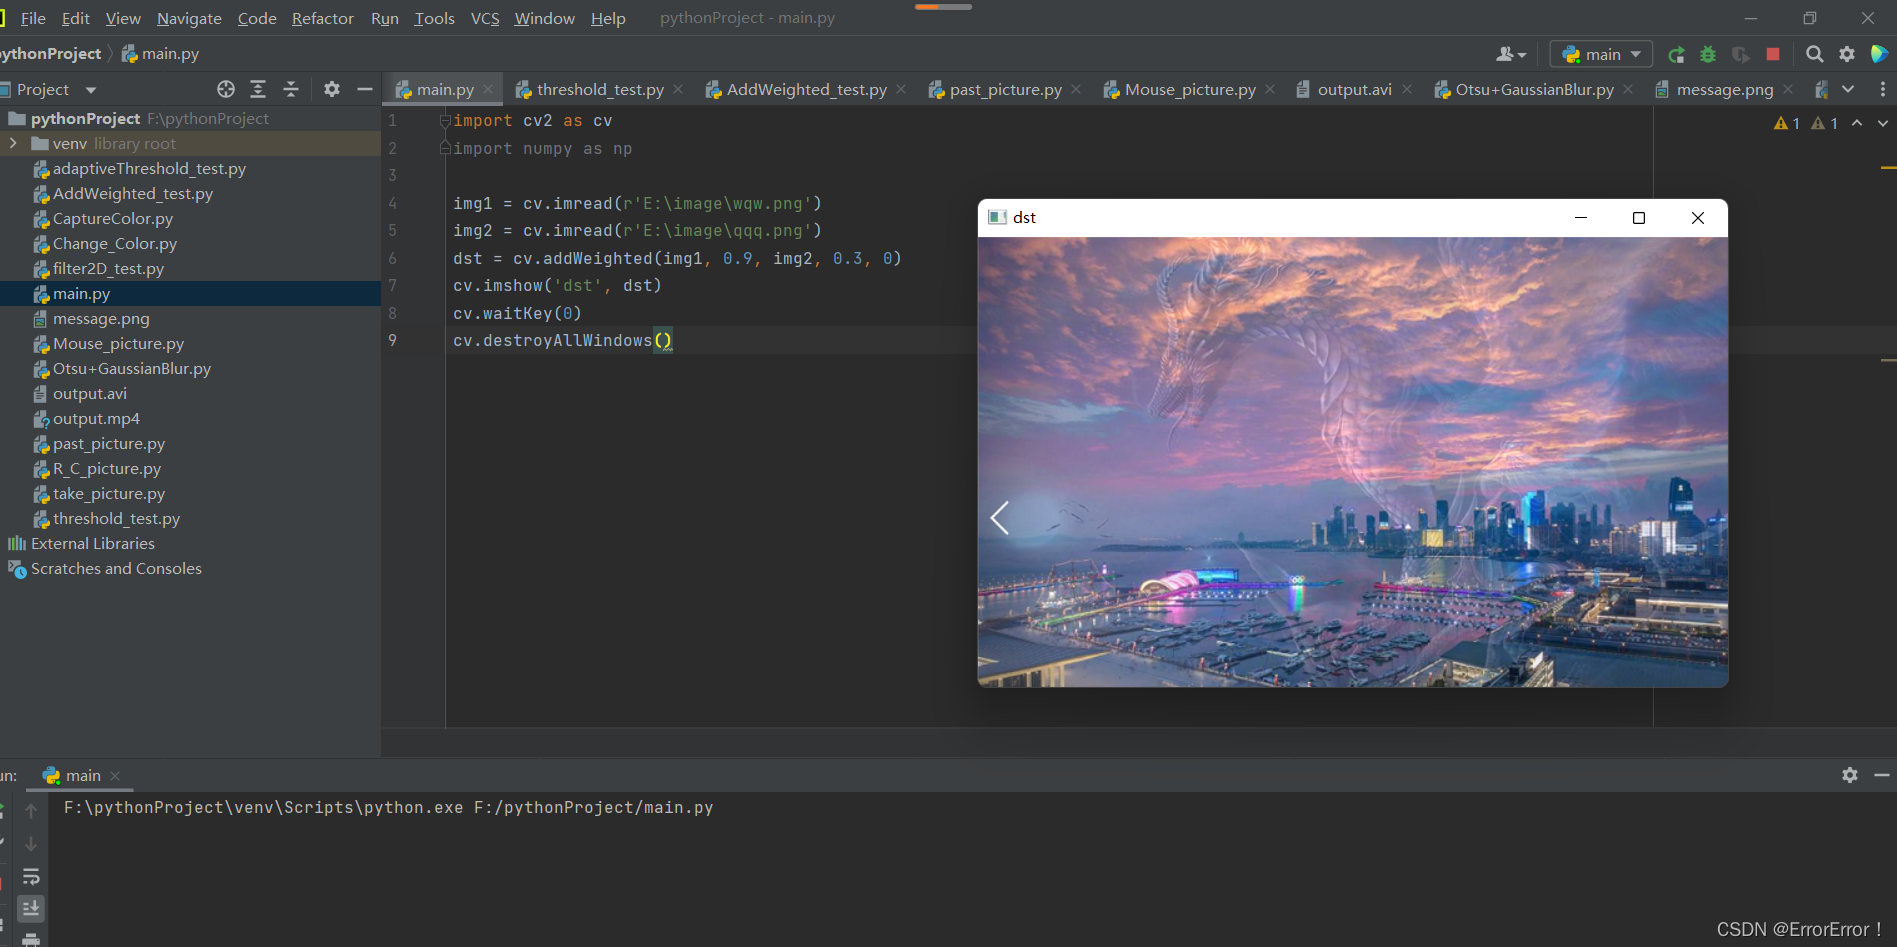Click the weak warning count indicator
The image size is (1897, 947).
click(1825, 123)
